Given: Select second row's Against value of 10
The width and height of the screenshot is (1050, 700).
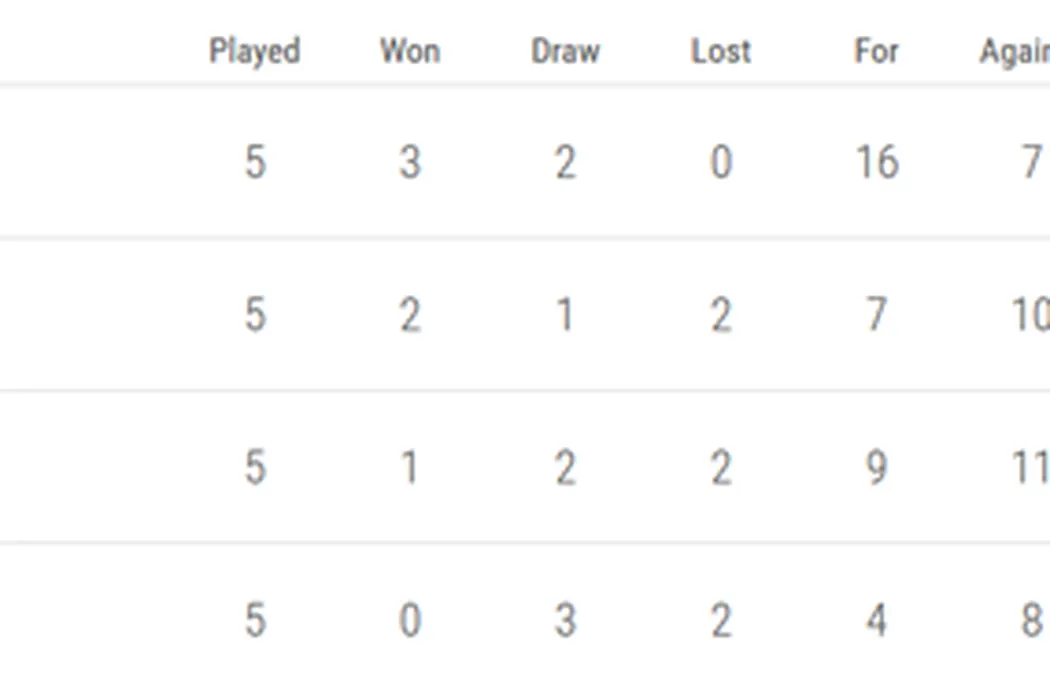Looking at the screenshot, I should coord(1030,315).
